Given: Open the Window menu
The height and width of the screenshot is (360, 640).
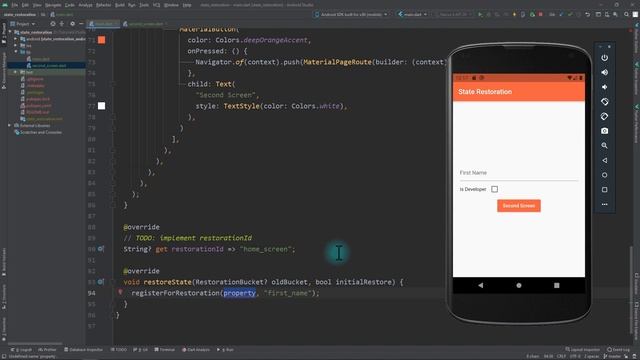Looking at the screenshot, I should click(x=171, y=5).
